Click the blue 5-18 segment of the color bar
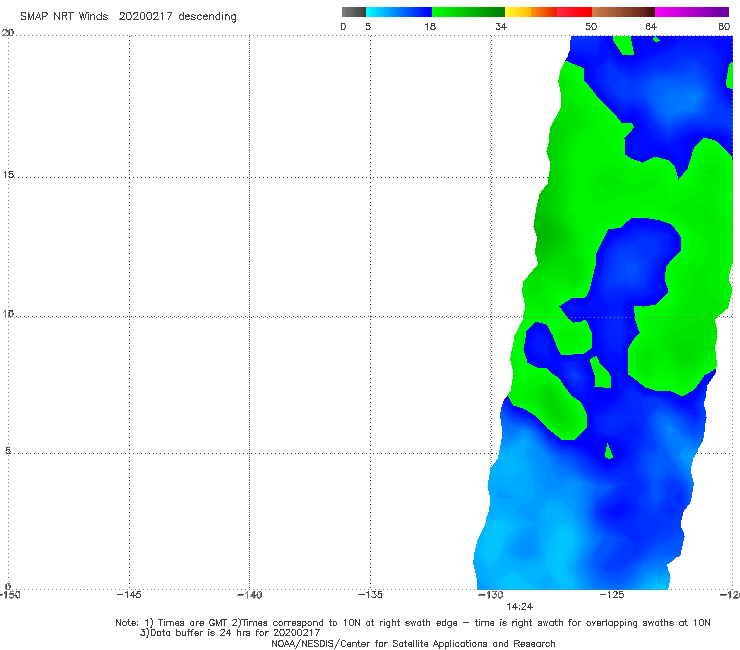The image size is (740, 650). [399, 12]
